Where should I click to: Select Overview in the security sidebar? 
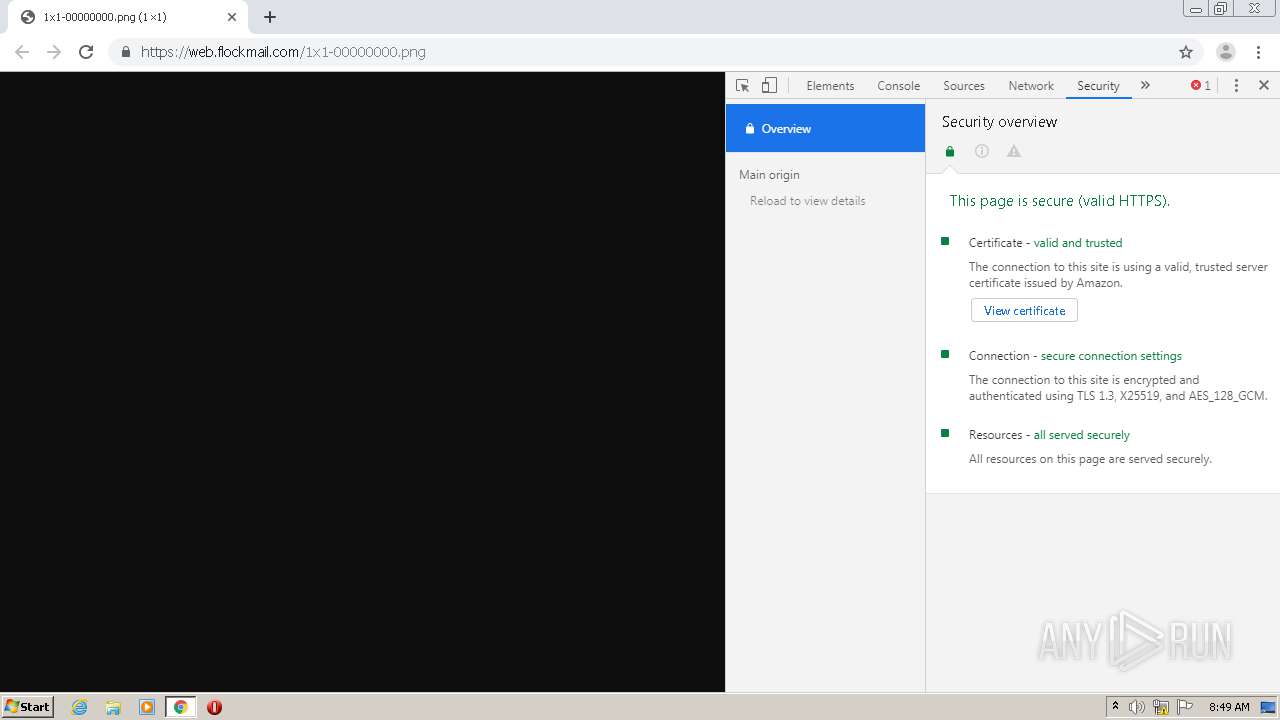pyautogui.click(x=825, y=128)
